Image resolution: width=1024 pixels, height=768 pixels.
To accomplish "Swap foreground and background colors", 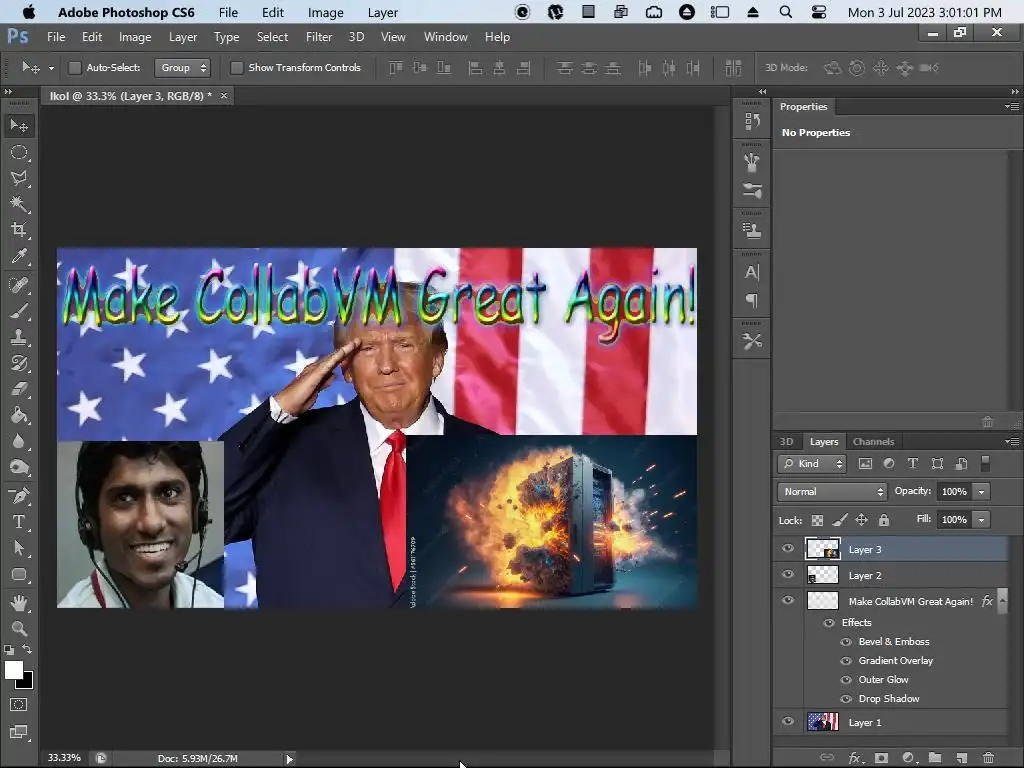I will [27, 649].
